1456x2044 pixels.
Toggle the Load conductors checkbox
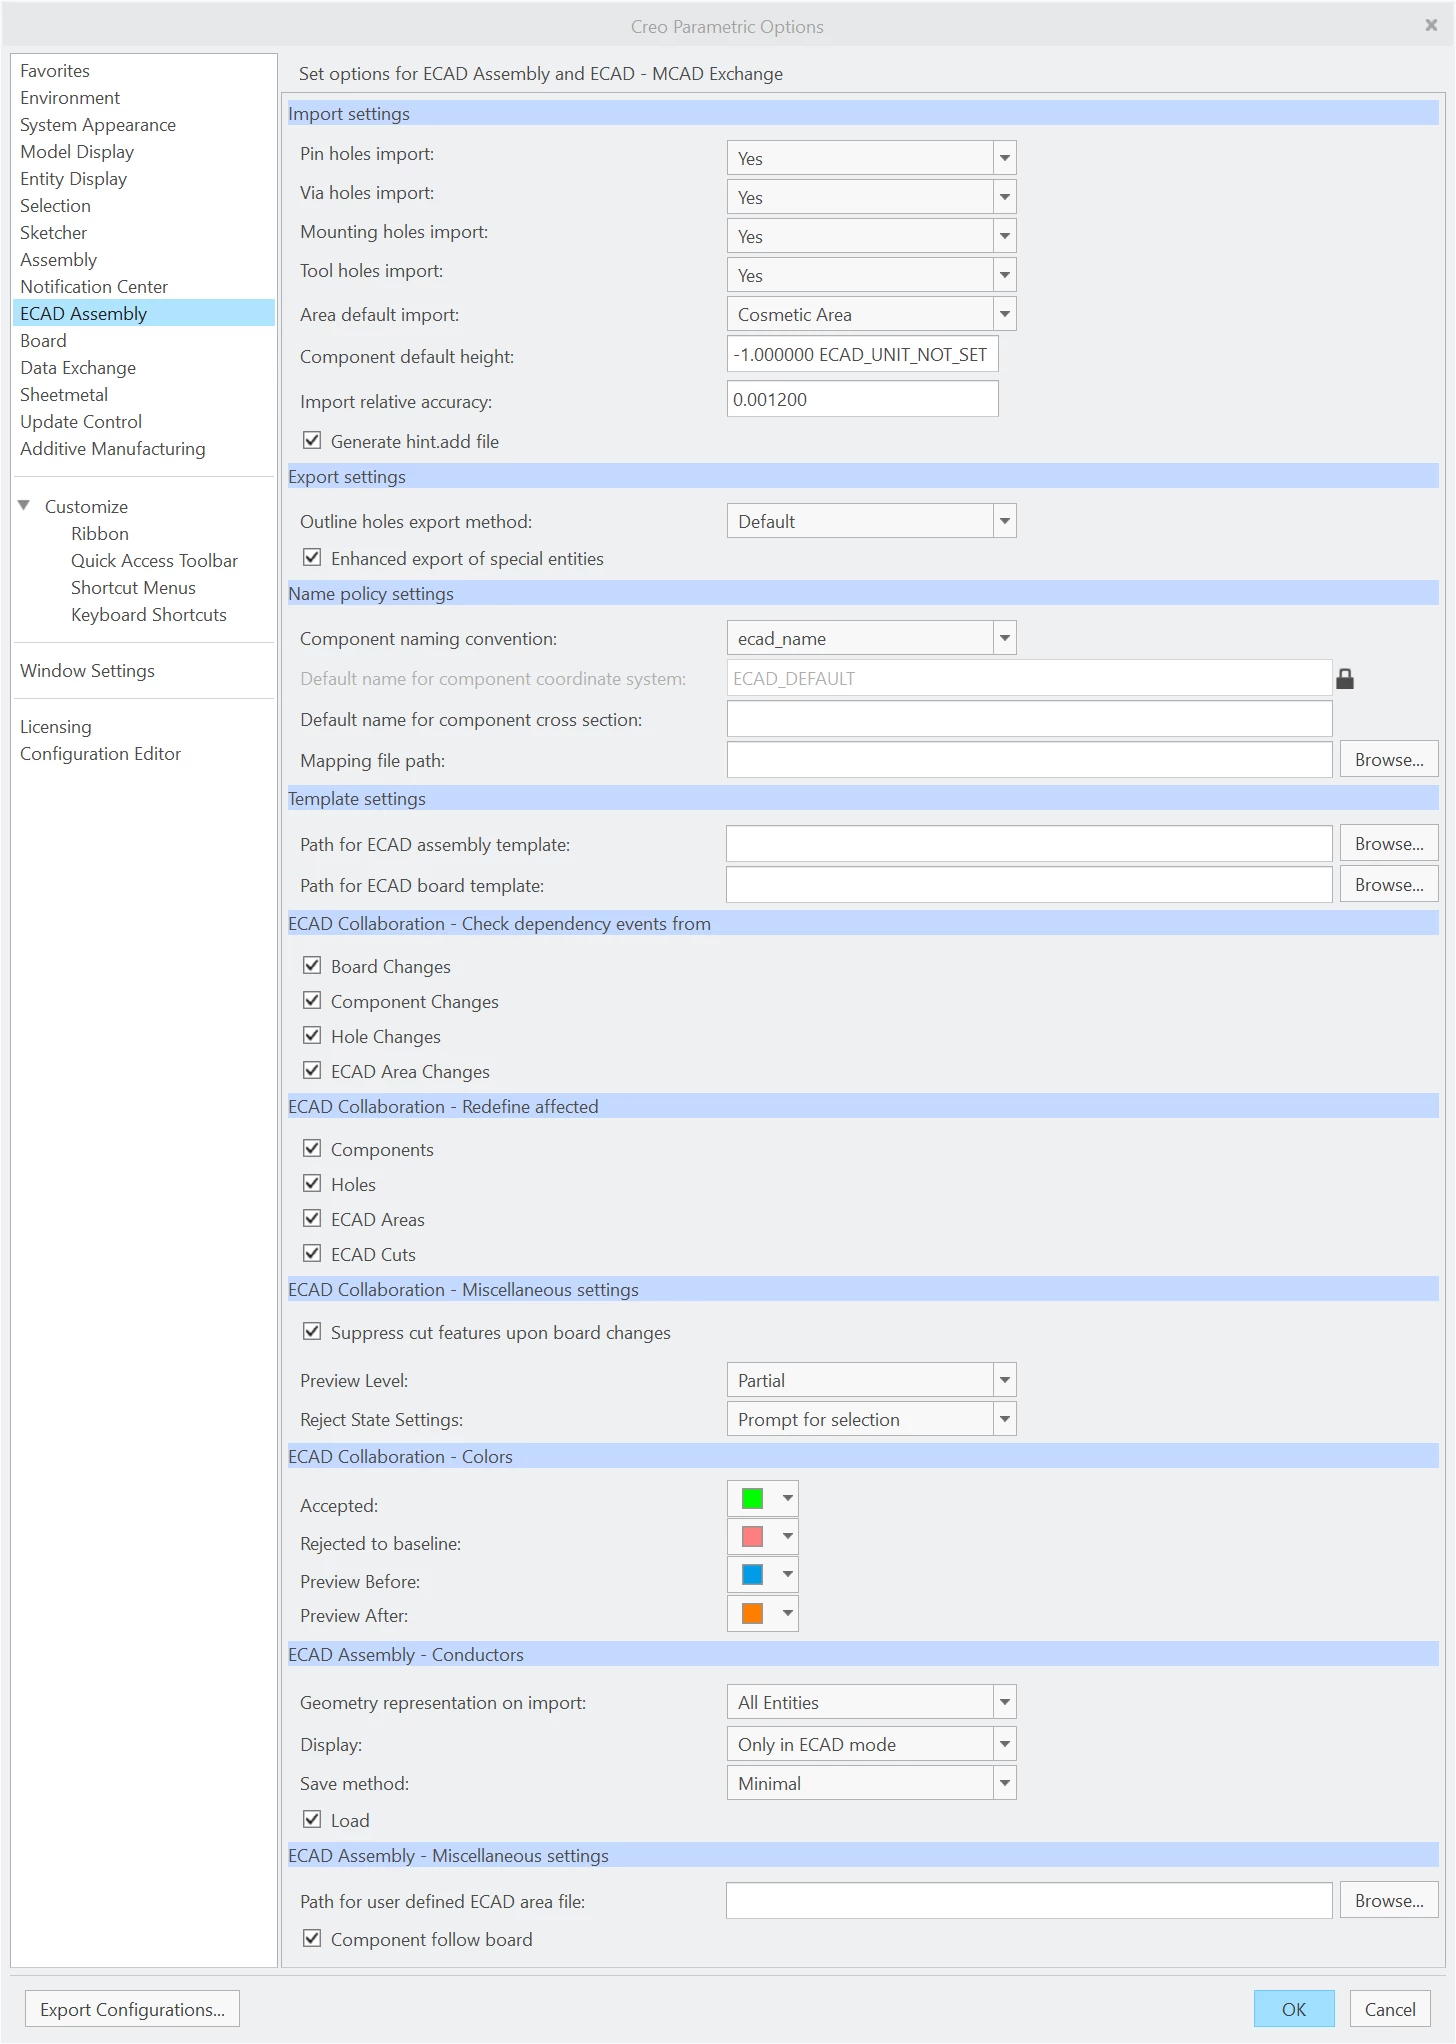pyautogui.click(x=312, y=1820)
